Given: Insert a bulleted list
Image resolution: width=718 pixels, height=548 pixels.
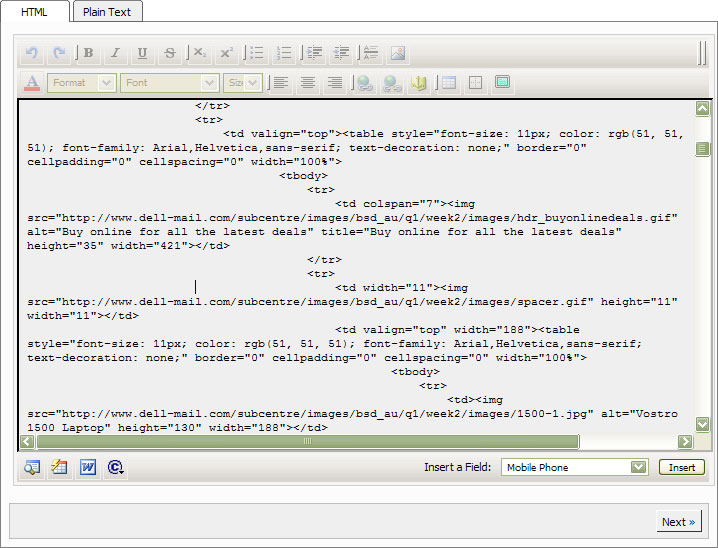Looking at the screenshot, I should coord(256,53).
